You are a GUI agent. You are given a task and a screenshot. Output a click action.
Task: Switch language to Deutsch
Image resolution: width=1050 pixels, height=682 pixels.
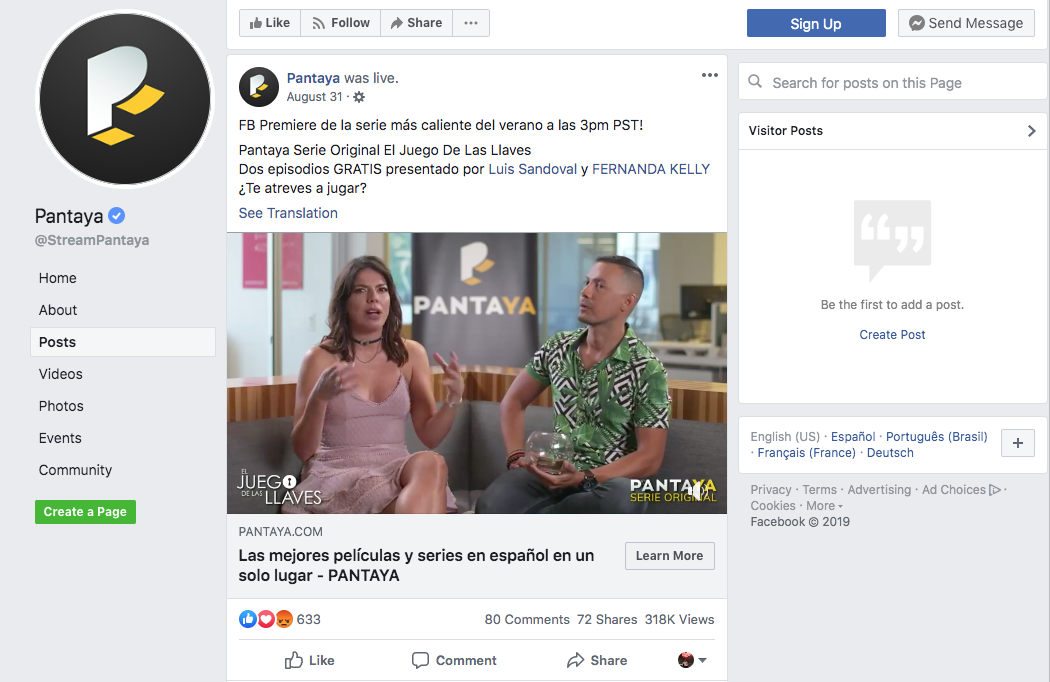click(890, 453)
